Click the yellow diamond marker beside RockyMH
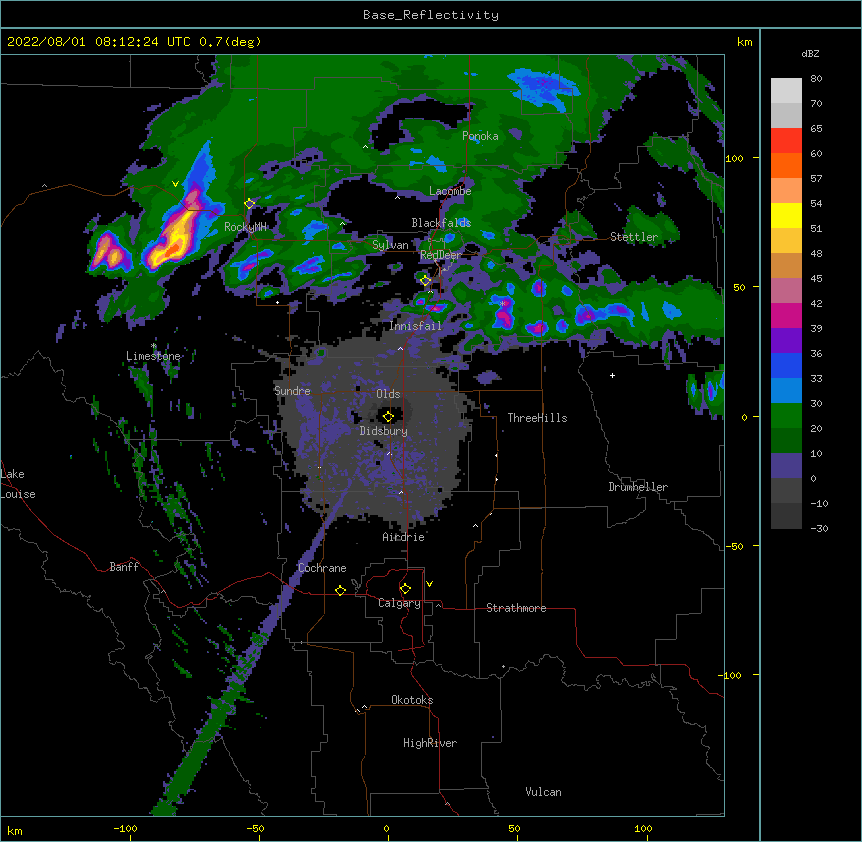Image resolution: width=862 pixels, height=842 pixels. pos(250,204)
